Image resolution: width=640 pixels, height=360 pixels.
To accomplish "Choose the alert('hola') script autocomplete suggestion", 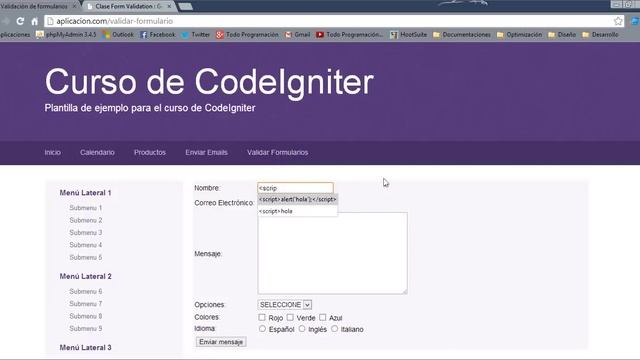I will 298,199.
